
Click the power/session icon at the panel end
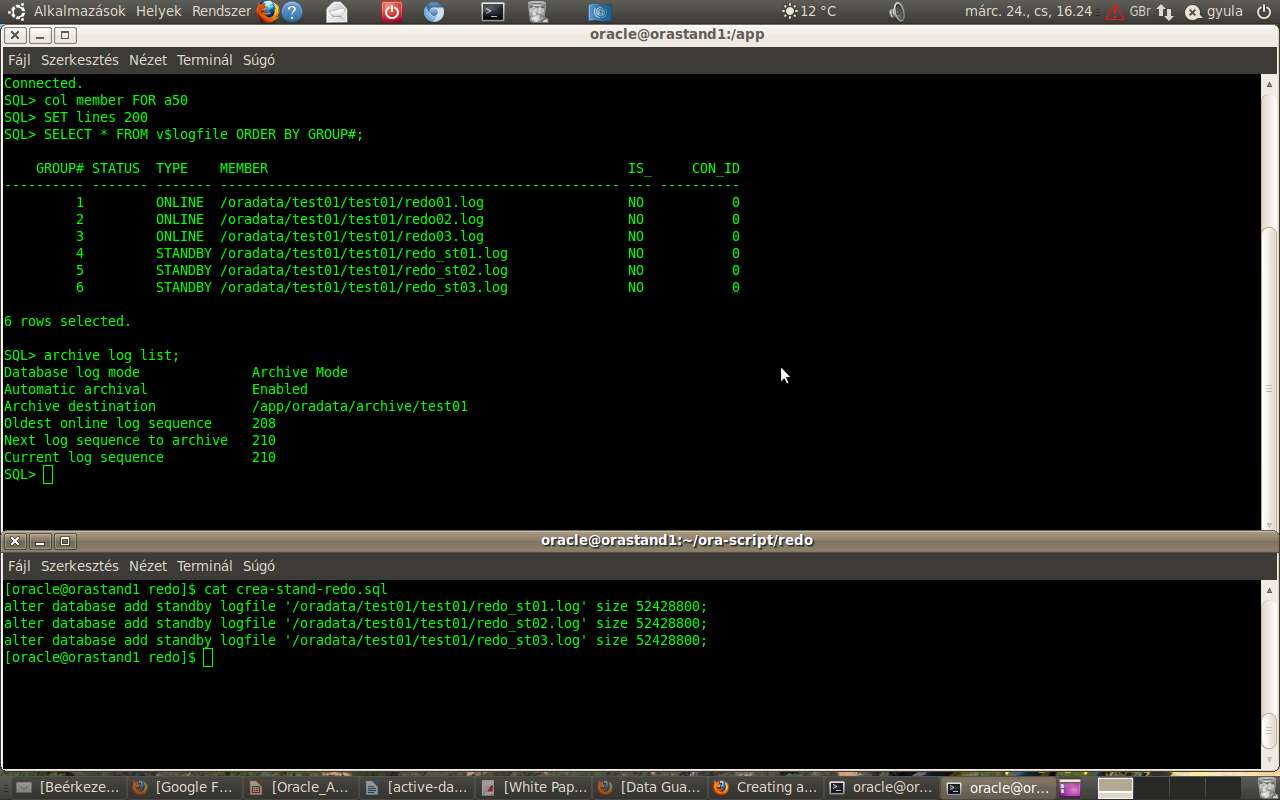(1264, 11)
